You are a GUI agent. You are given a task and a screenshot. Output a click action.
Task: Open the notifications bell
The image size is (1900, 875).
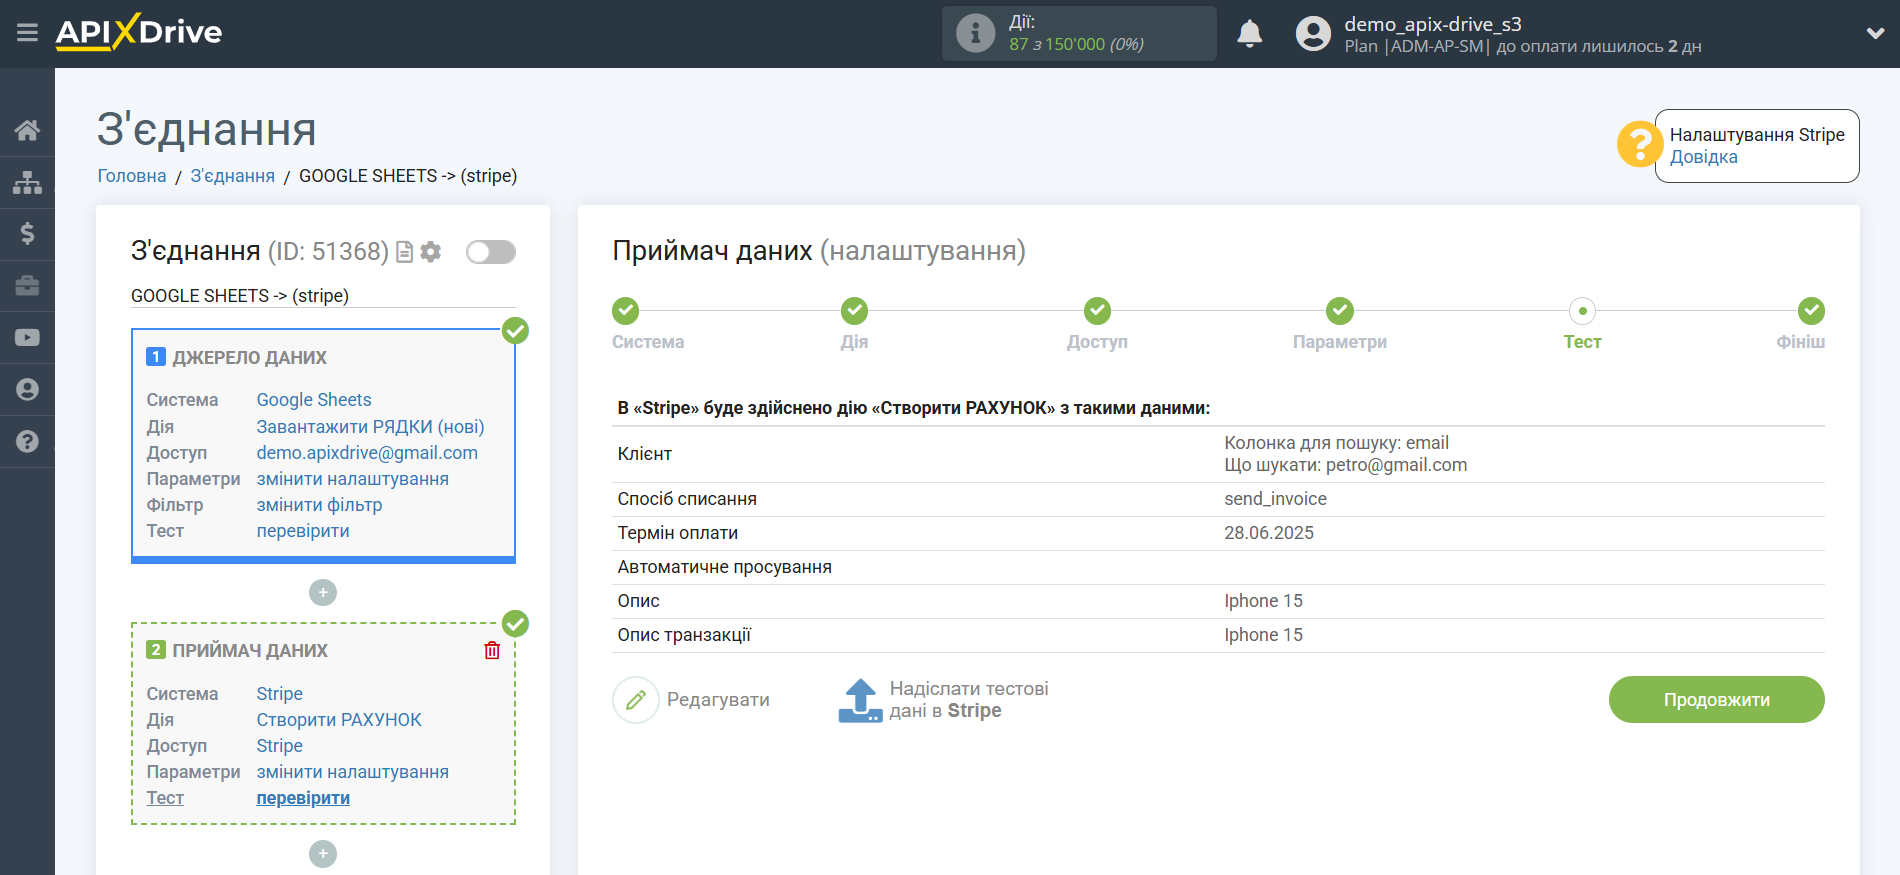click(x=1249, y=33)
